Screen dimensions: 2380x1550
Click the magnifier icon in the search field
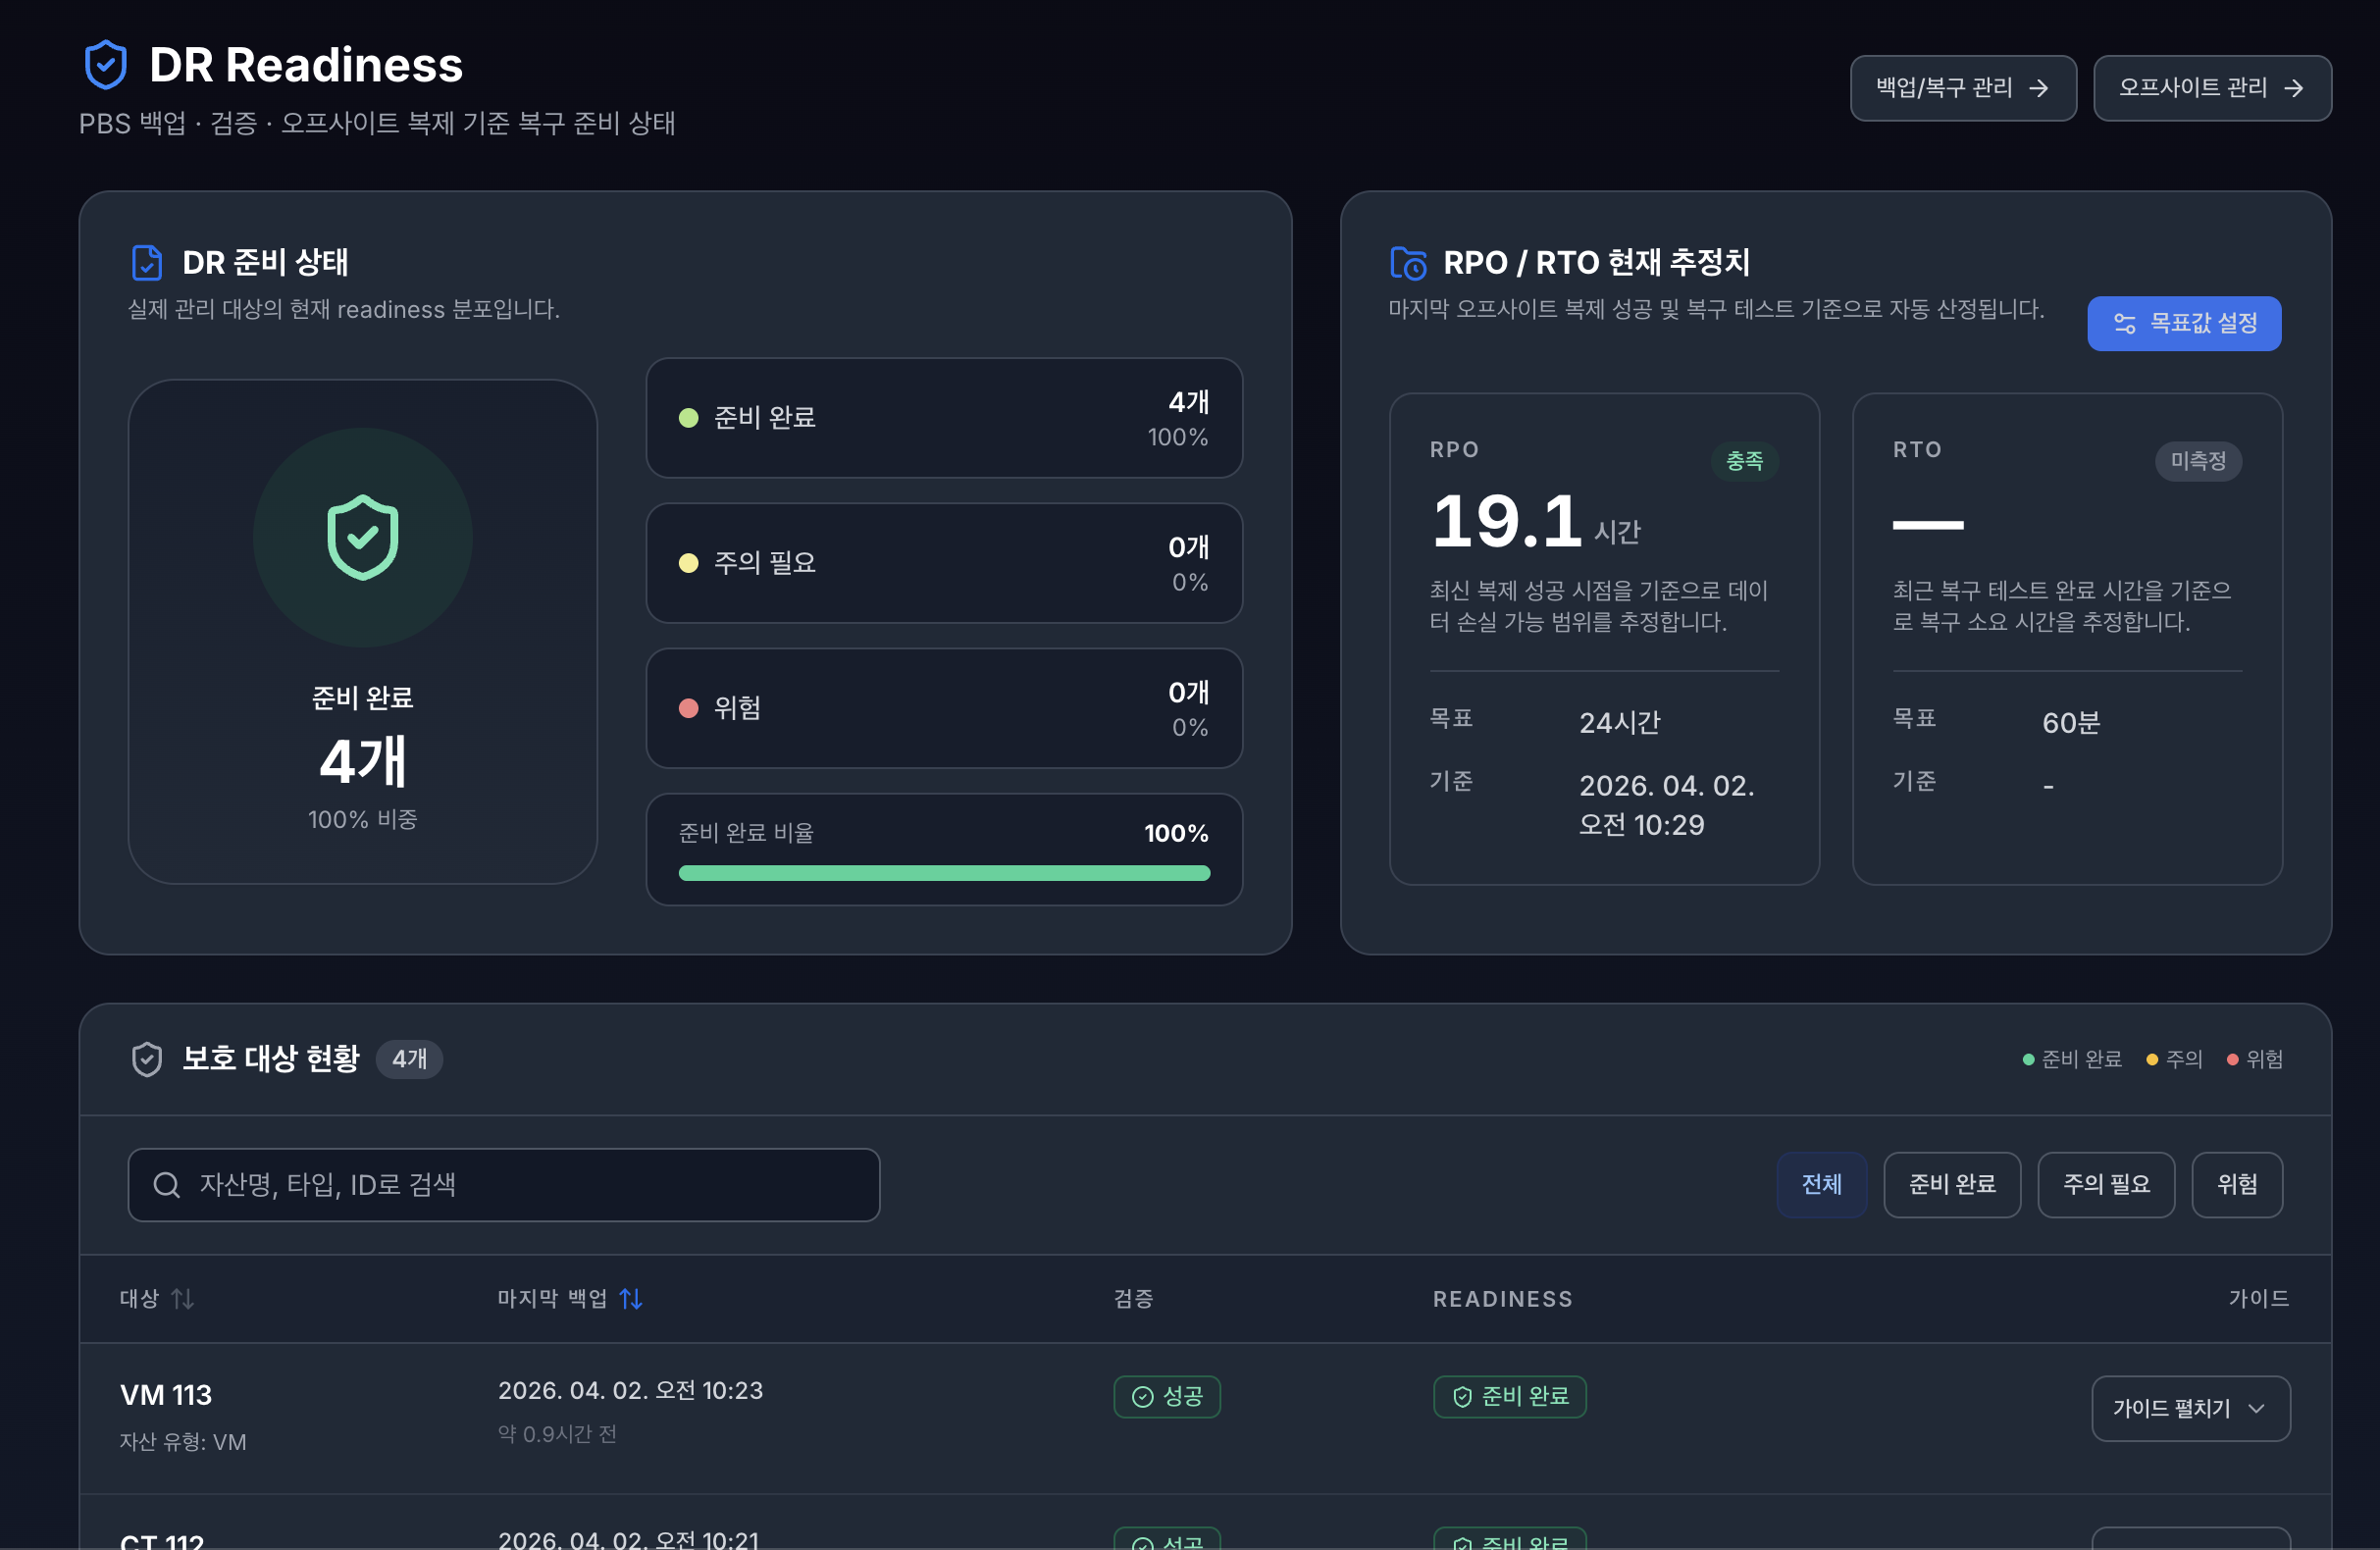pyautogui.click(x=166, y=1184)
